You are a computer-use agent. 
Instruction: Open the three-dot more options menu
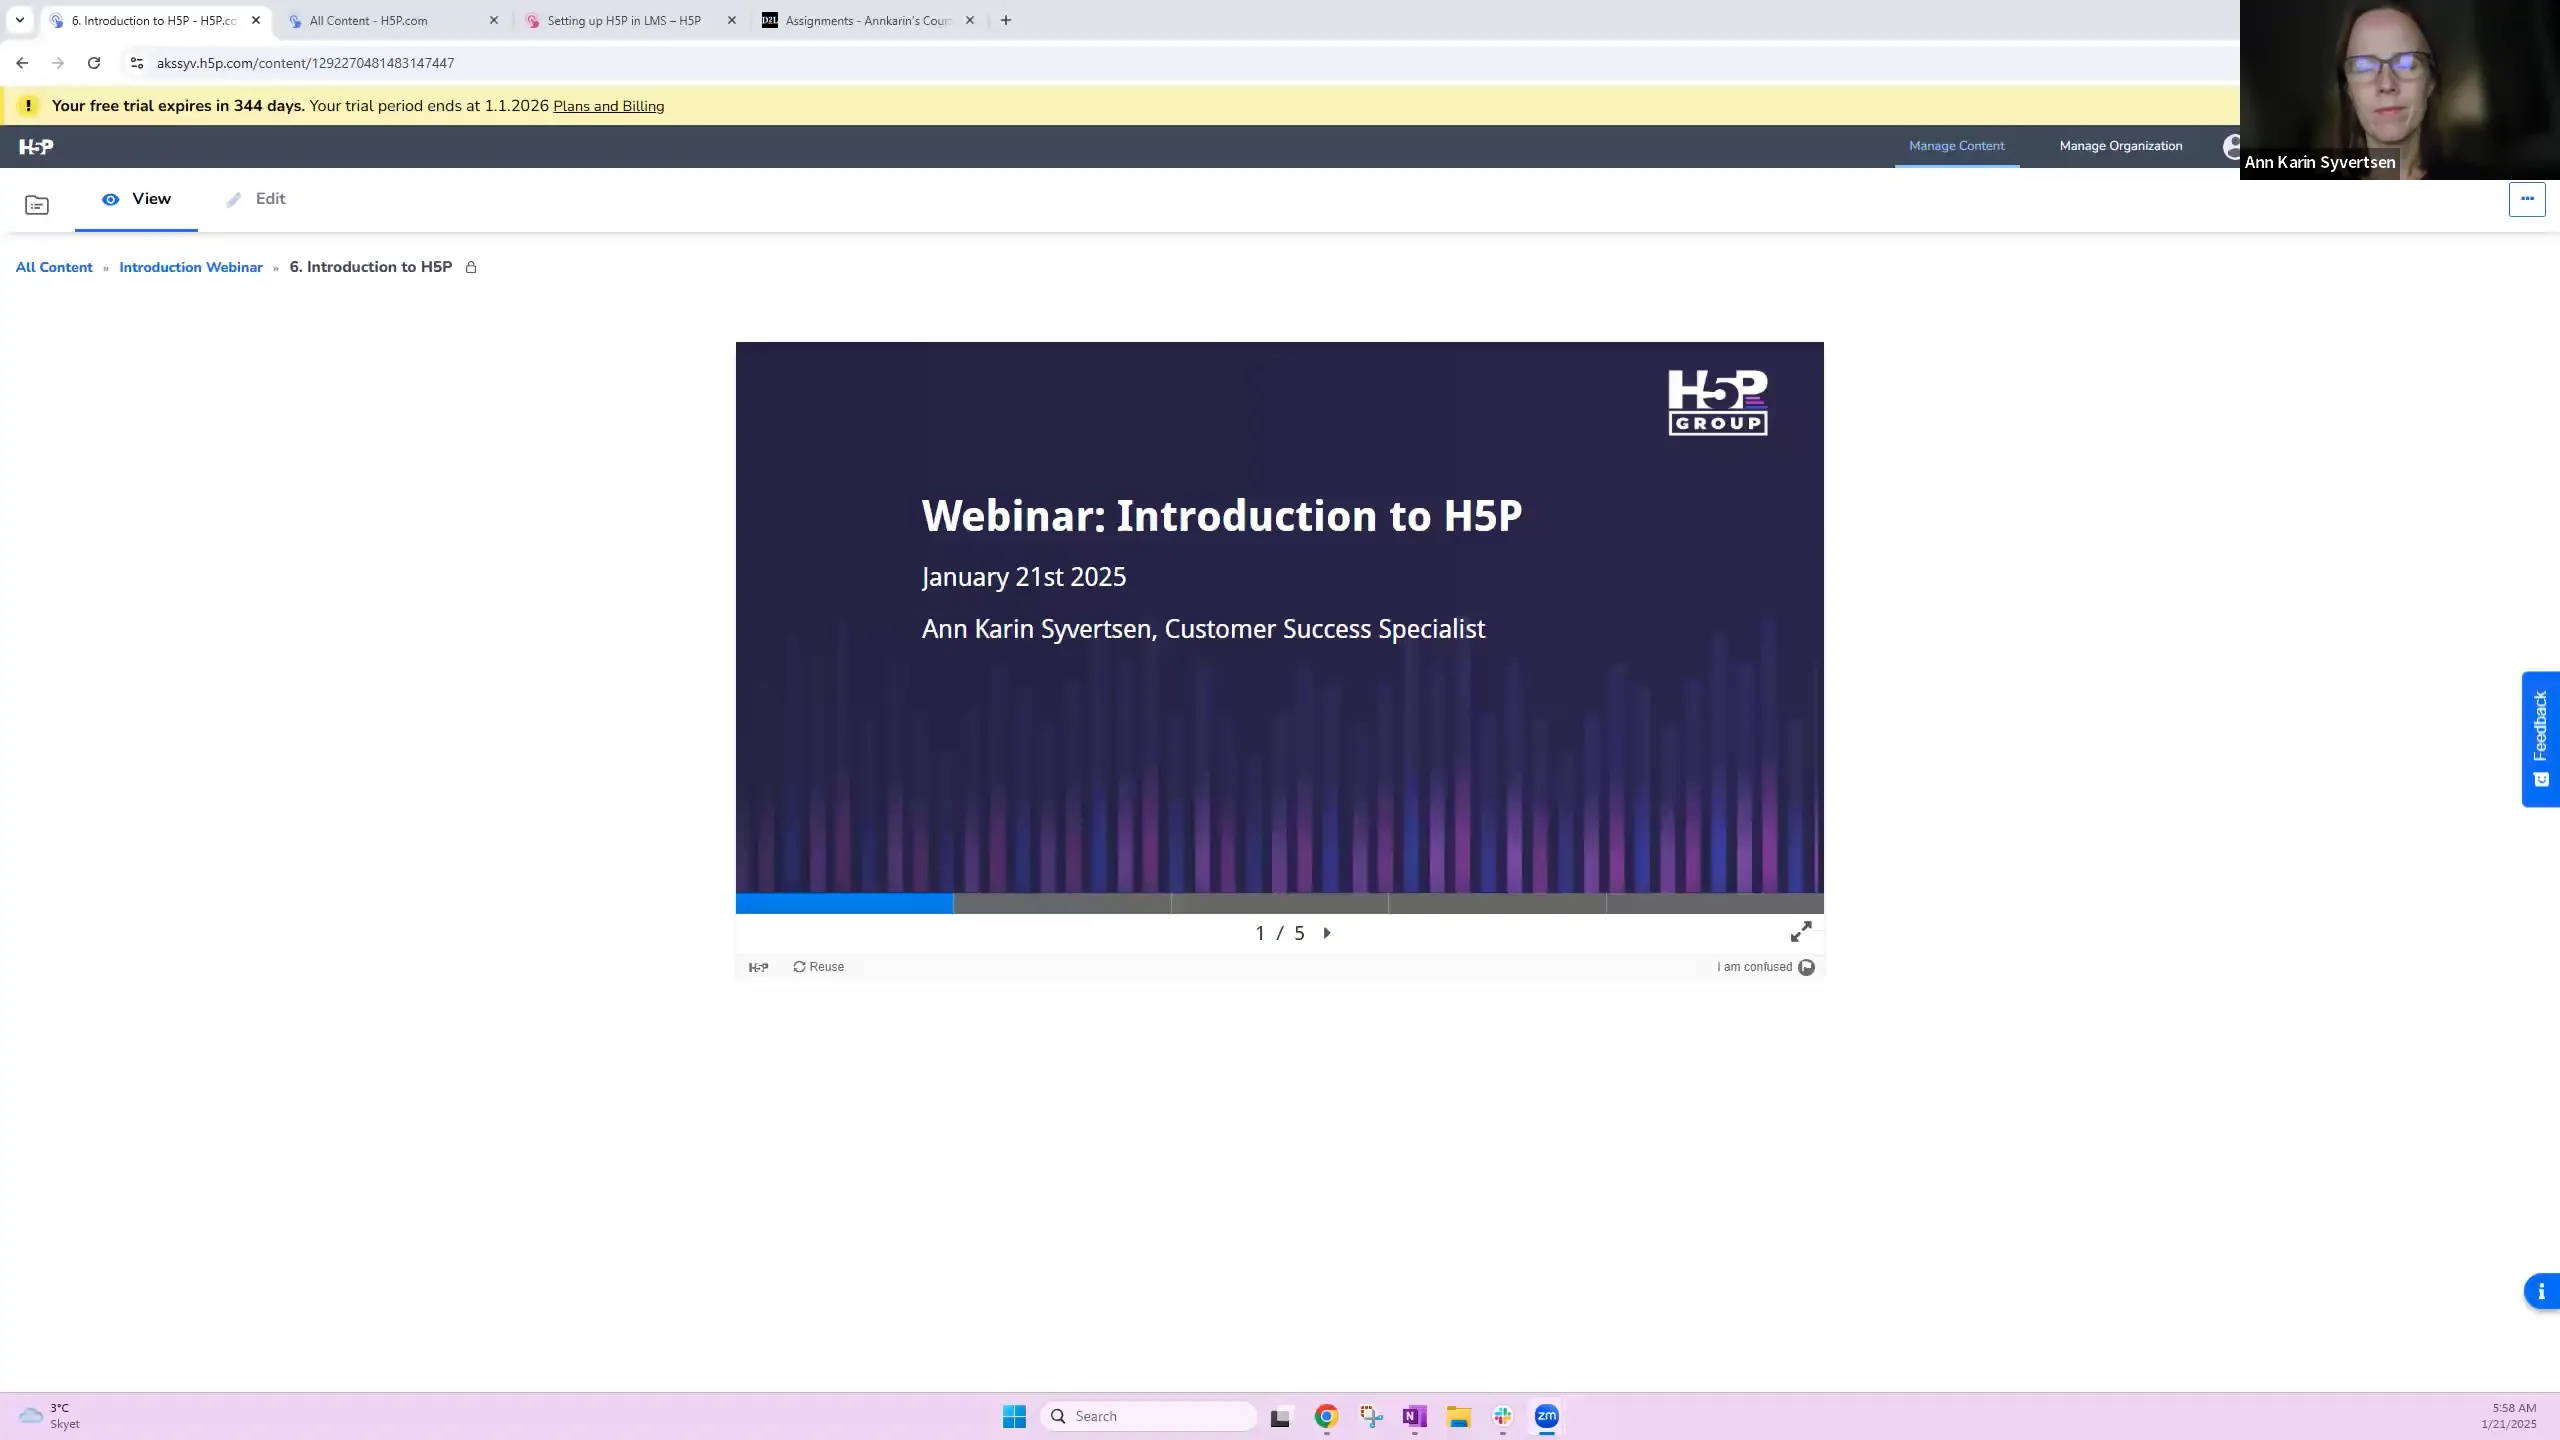[x=2527, y=199]
